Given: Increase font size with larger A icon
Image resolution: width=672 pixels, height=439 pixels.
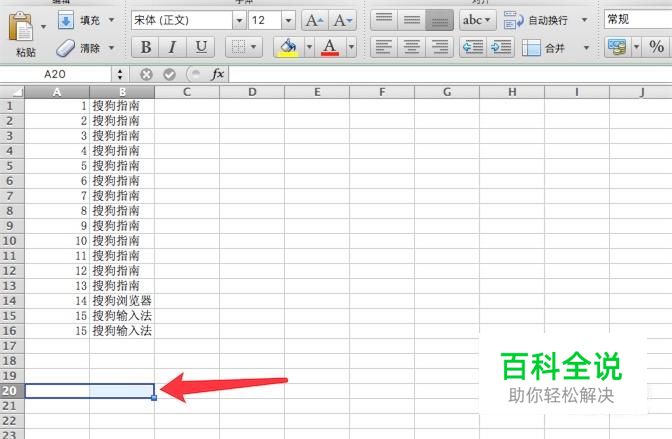Looking at the screenshot, I should (x=315, y=20).
